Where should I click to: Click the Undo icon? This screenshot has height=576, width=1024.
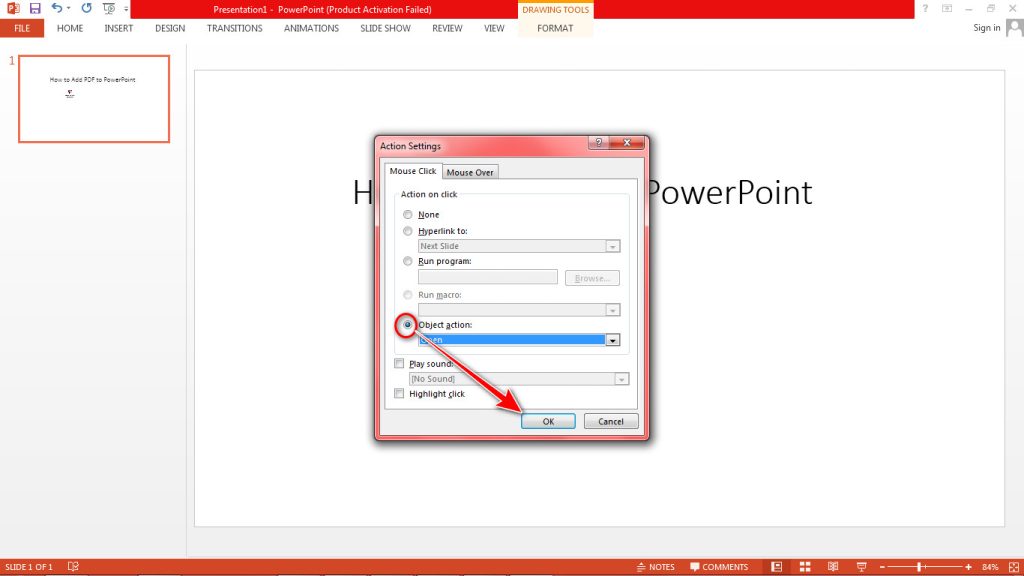pos(57,9)
